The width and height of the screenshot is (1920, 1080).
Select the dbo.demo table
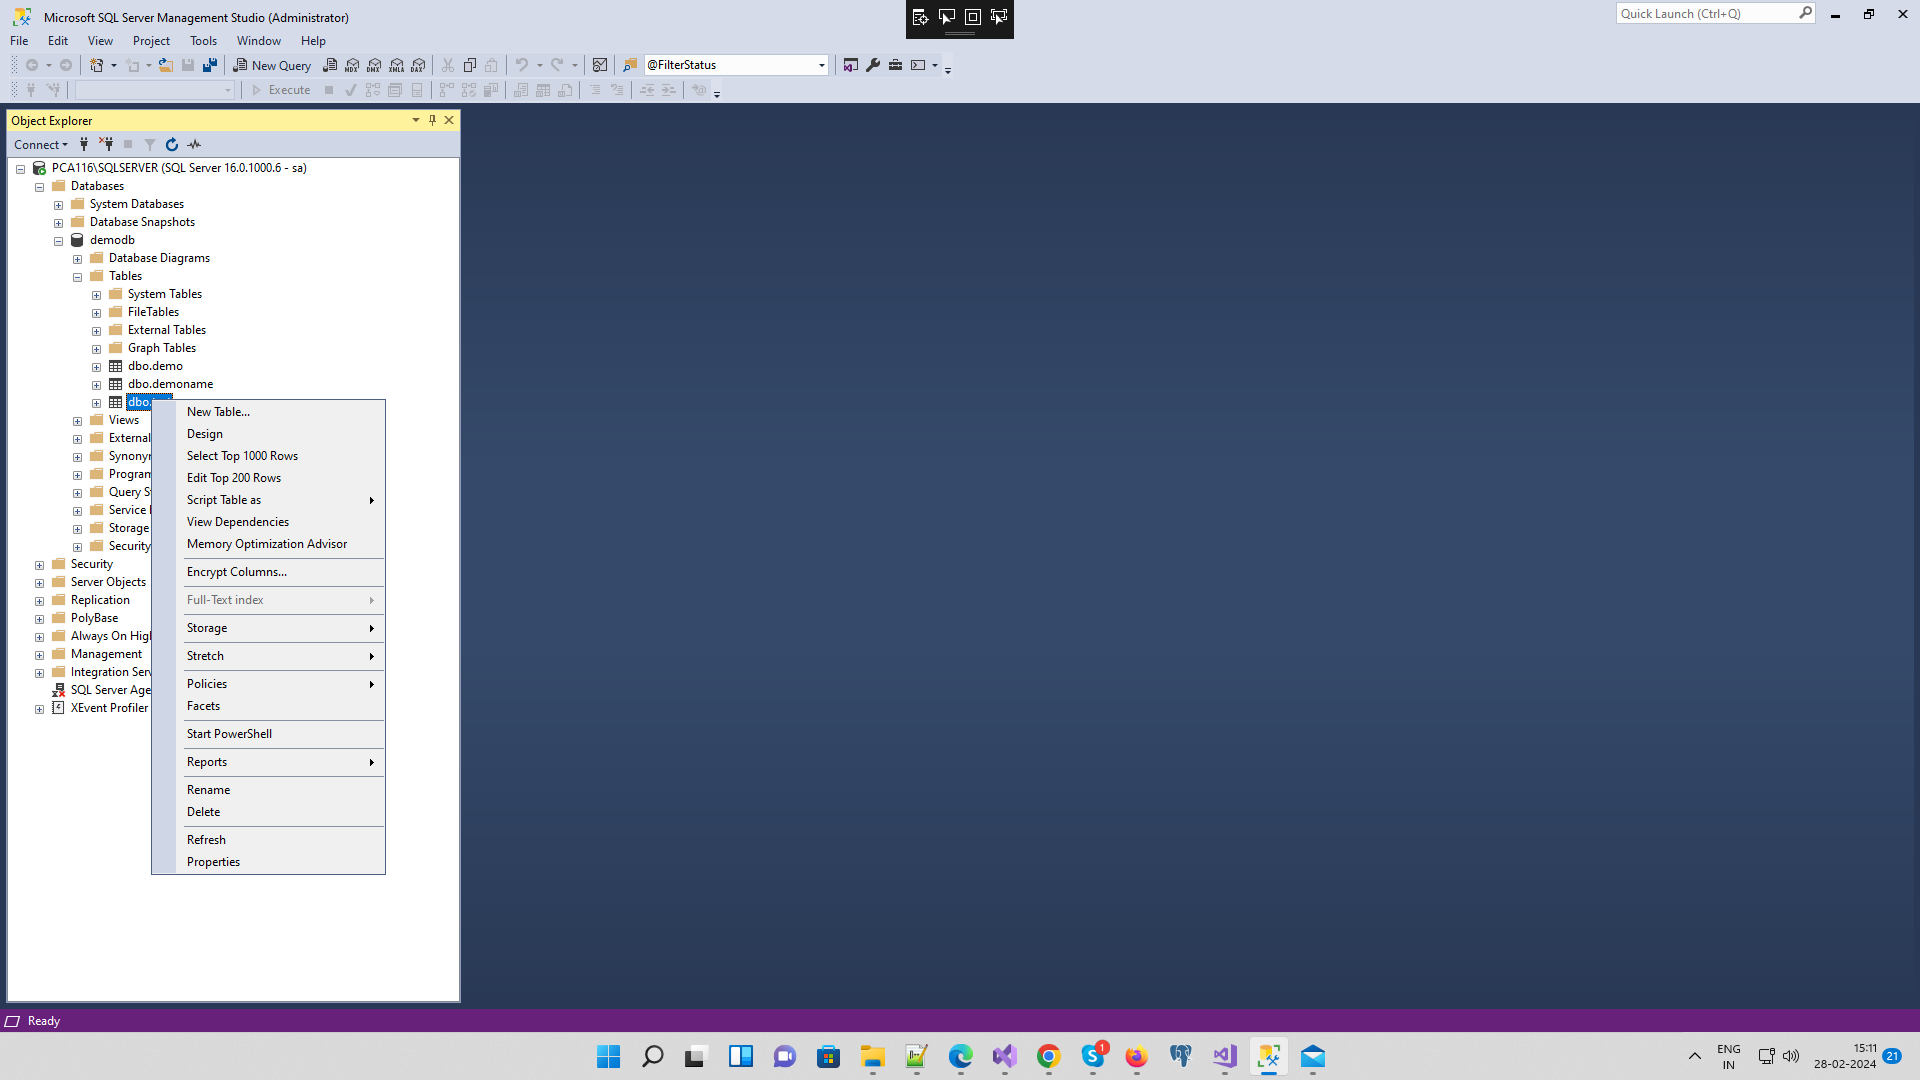click(155, 366)
